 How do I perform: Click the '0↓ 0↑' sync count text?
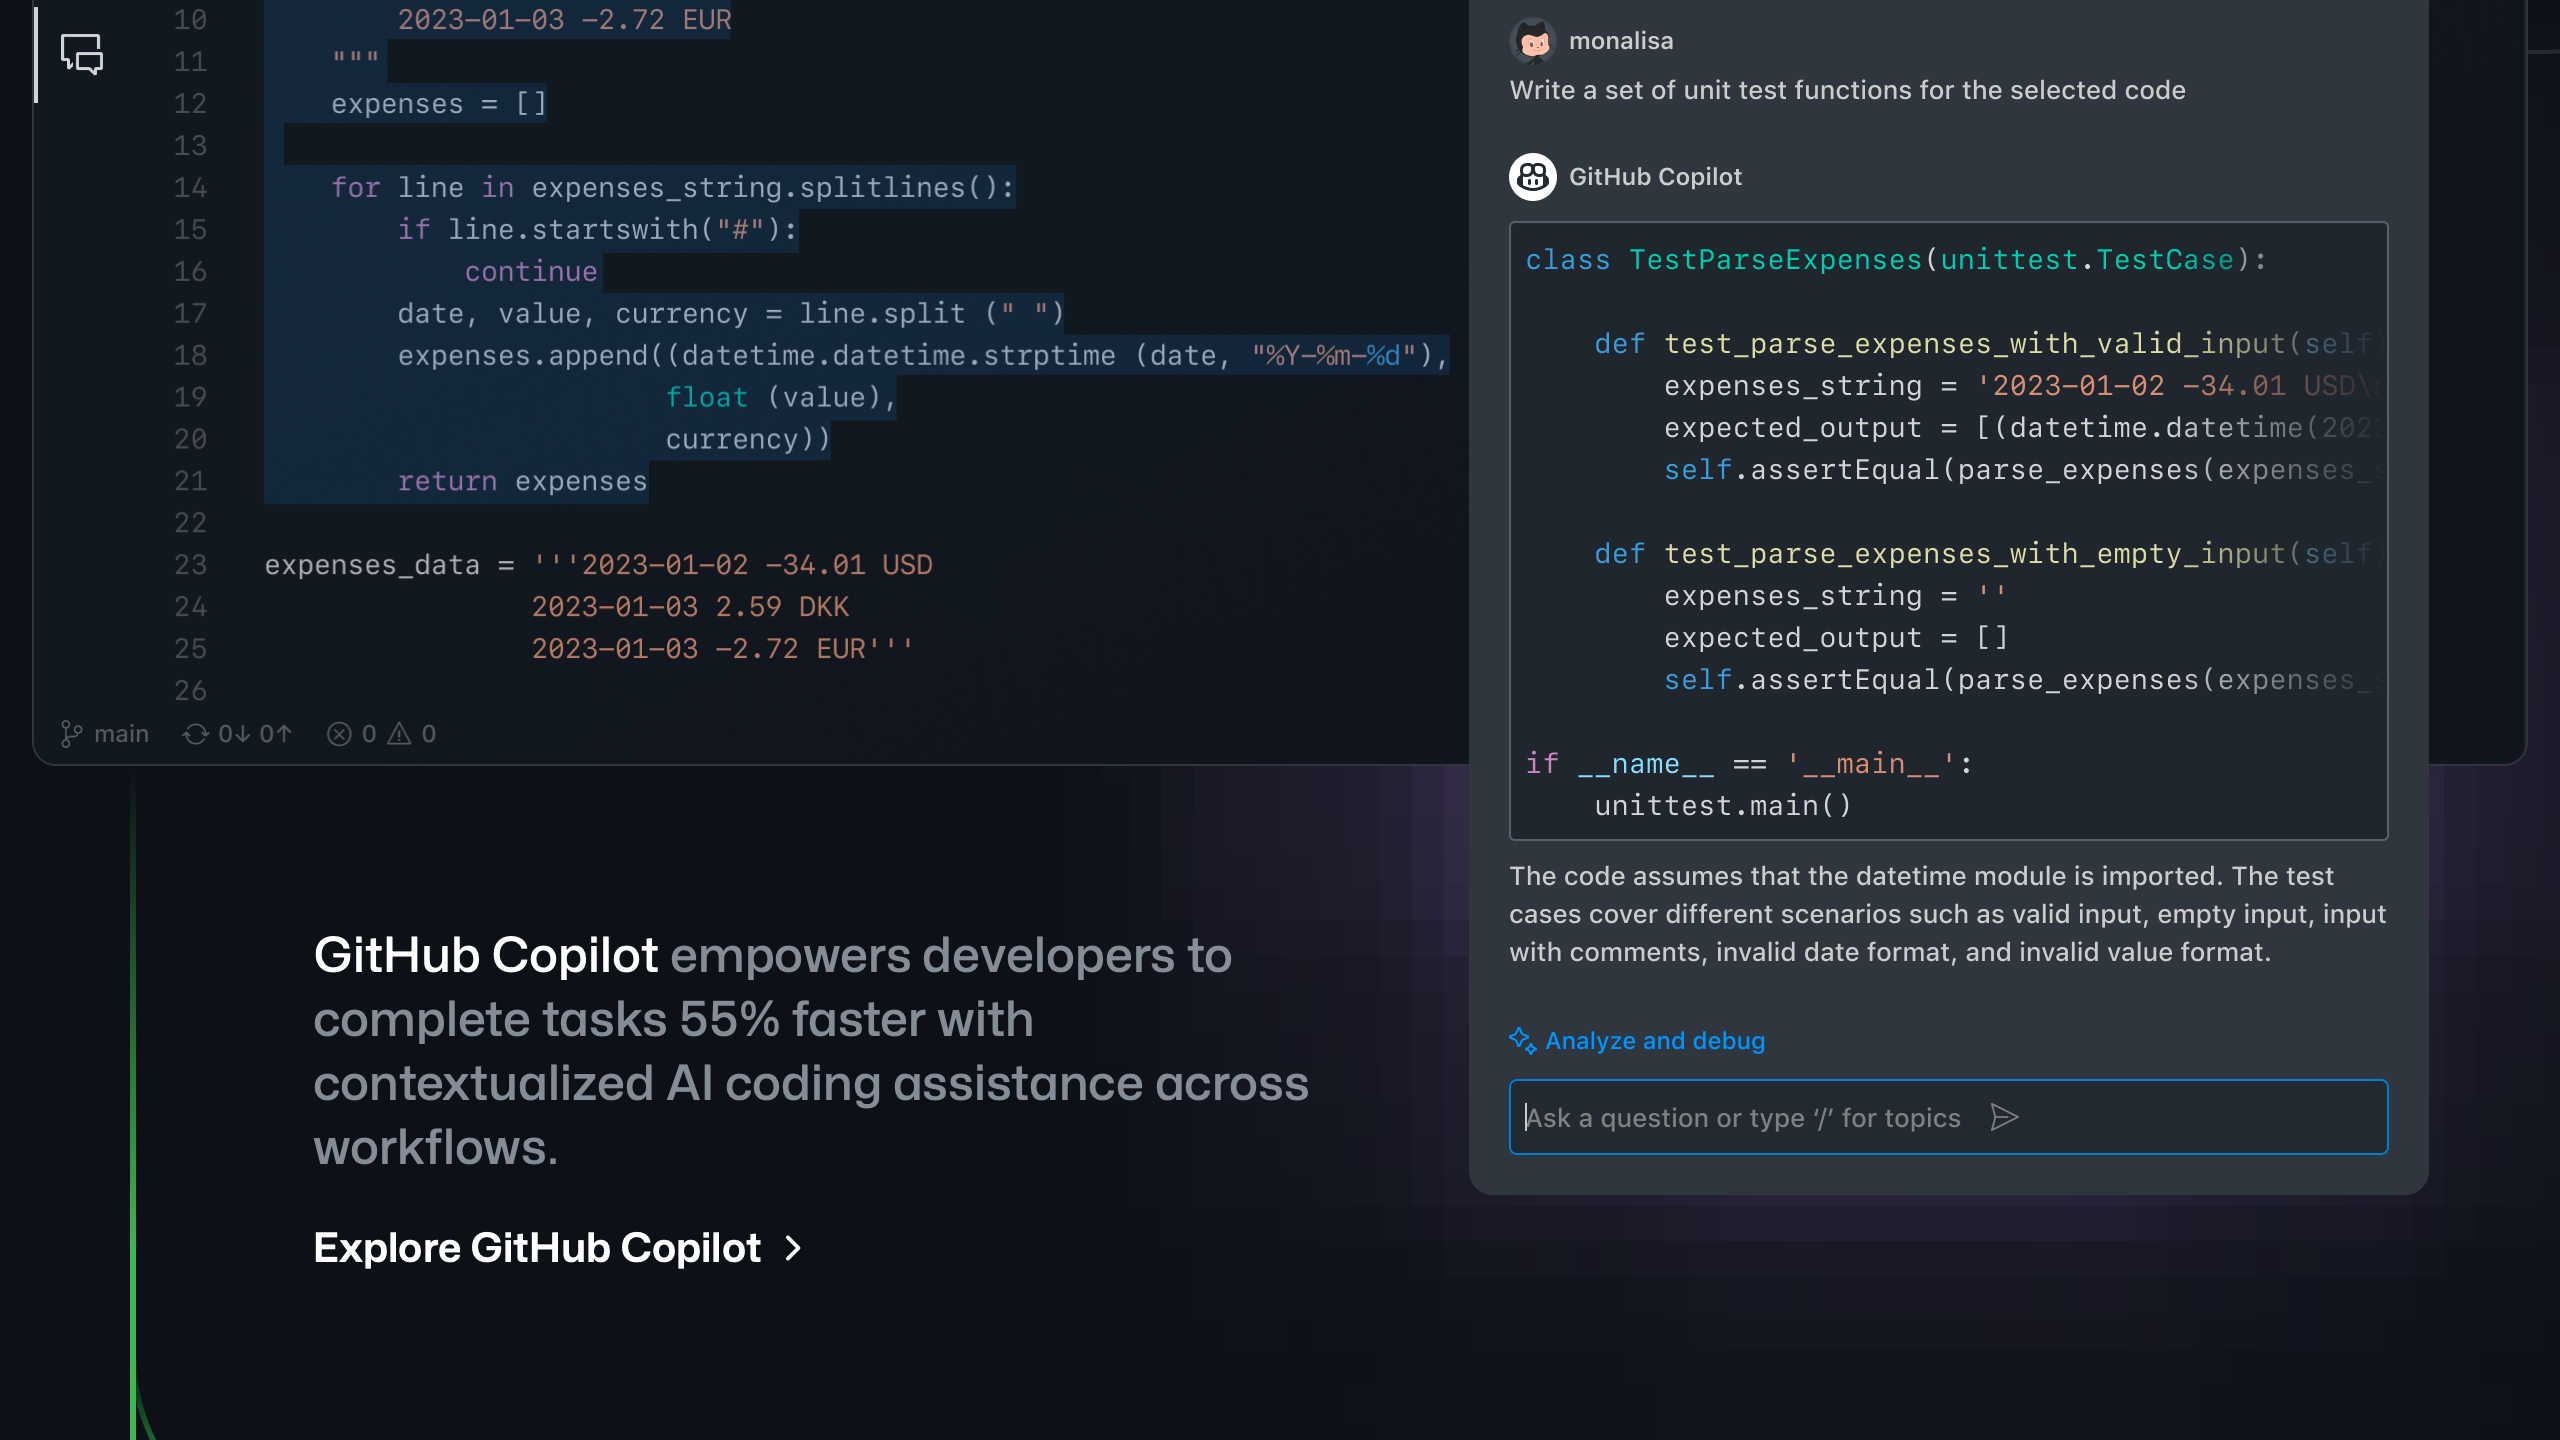[x=255, y=734]
